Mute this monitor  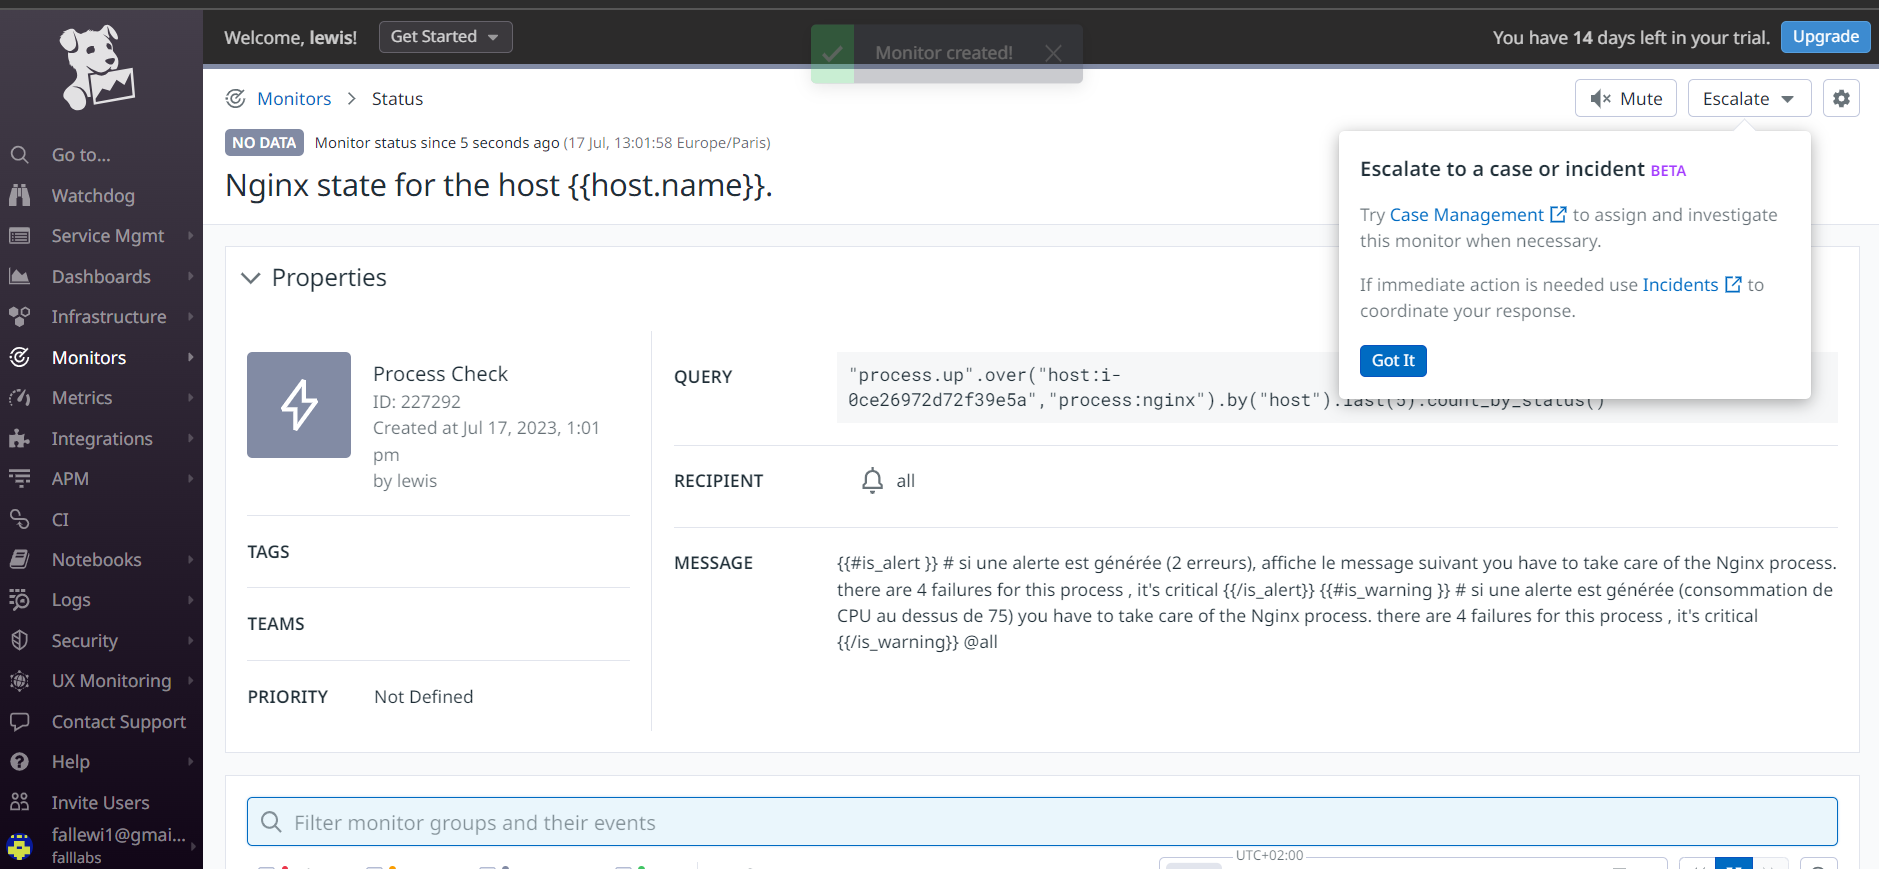1625,98
